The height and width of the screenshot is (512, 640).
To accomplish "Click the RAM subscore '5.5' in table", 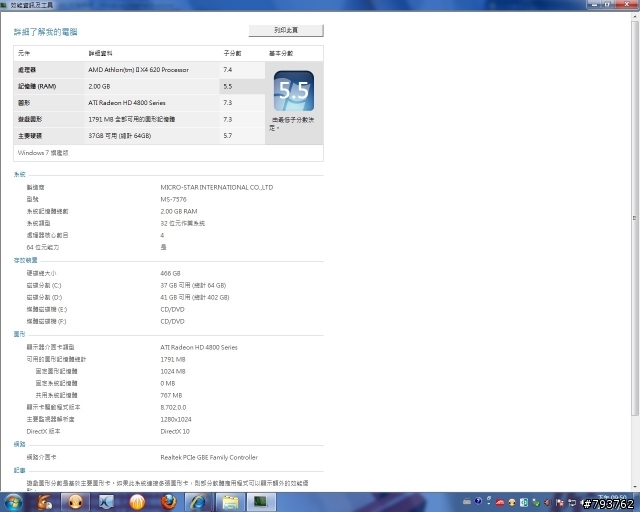I will pyautogui.click(x=228, y=87).
